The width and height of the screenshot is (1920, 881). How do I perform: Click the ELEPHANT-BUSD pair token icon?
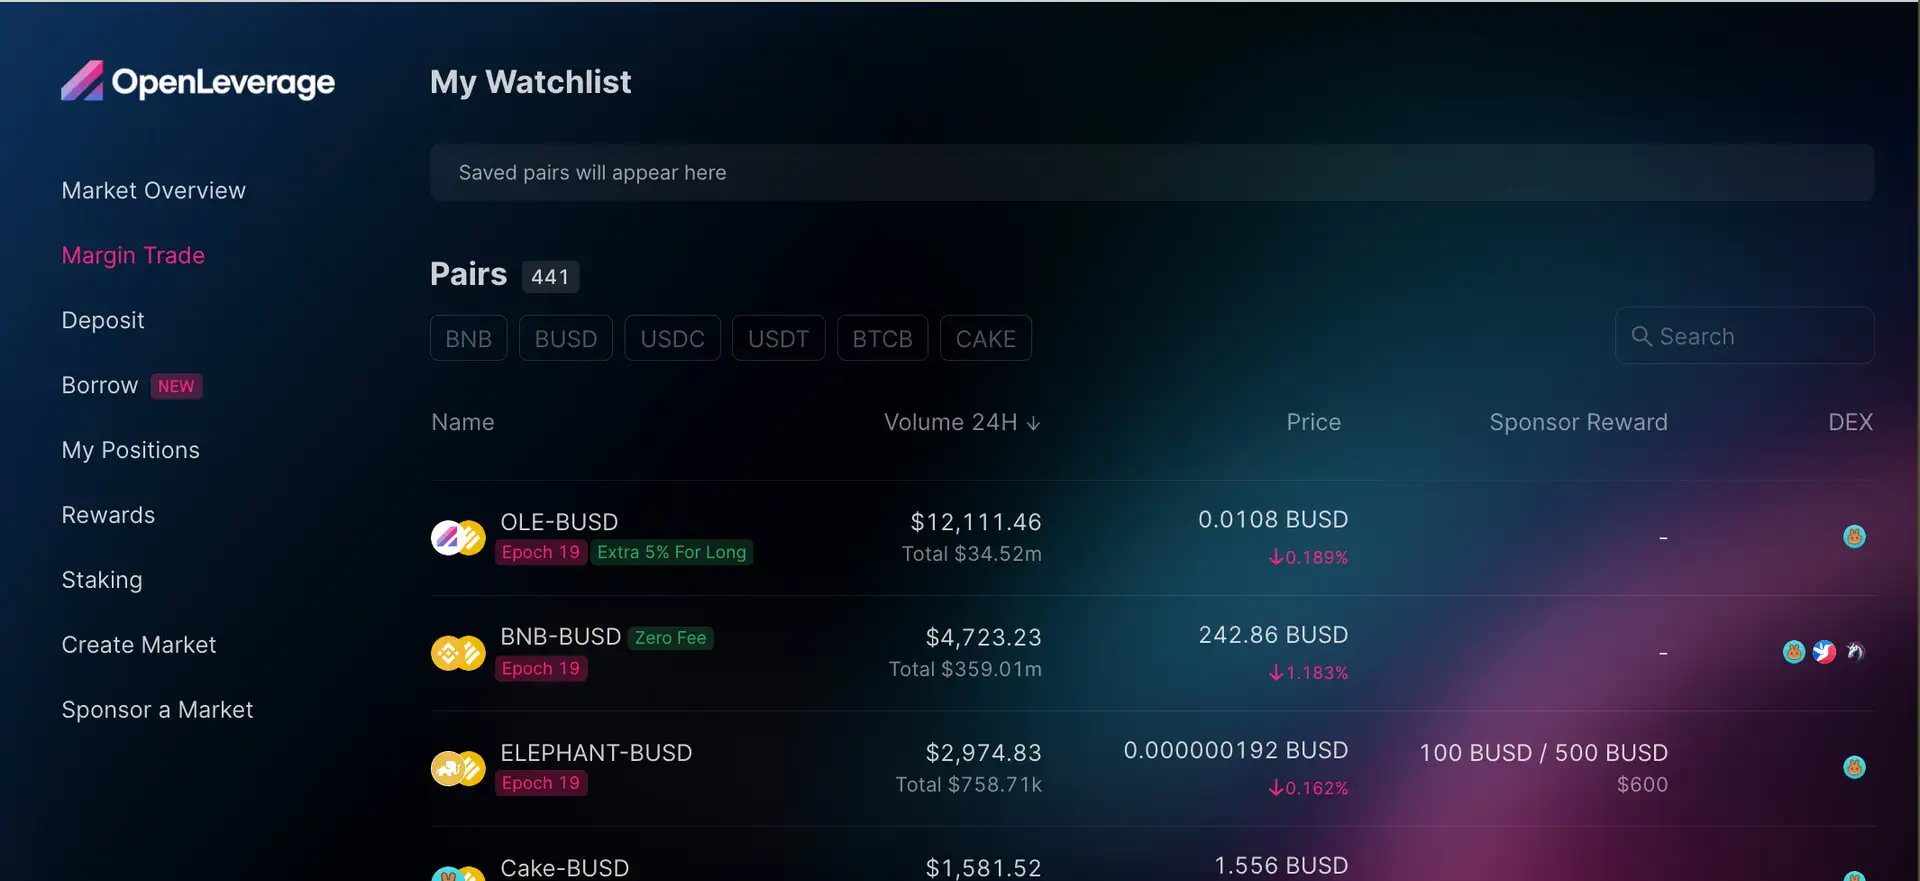pos(458,769)
